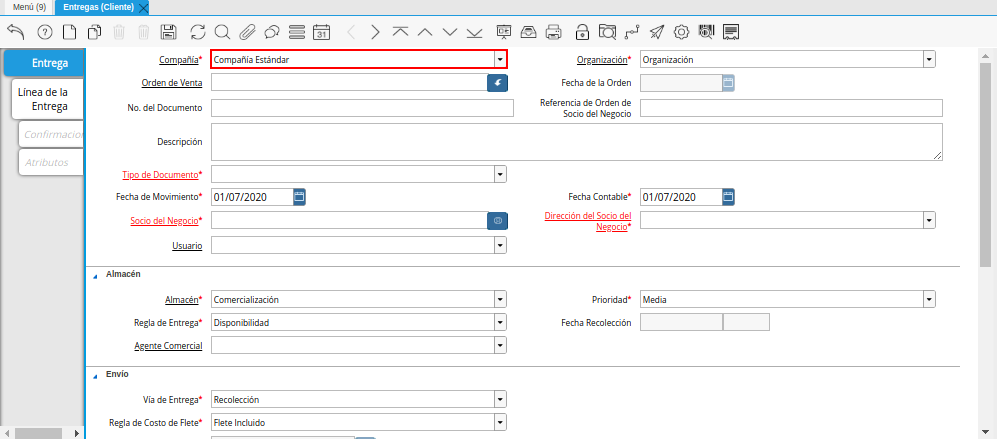Open the Chat bubbles icon
Image resolution: width=997 pixels, height=439 pixels.
click(x=272, y=32)
